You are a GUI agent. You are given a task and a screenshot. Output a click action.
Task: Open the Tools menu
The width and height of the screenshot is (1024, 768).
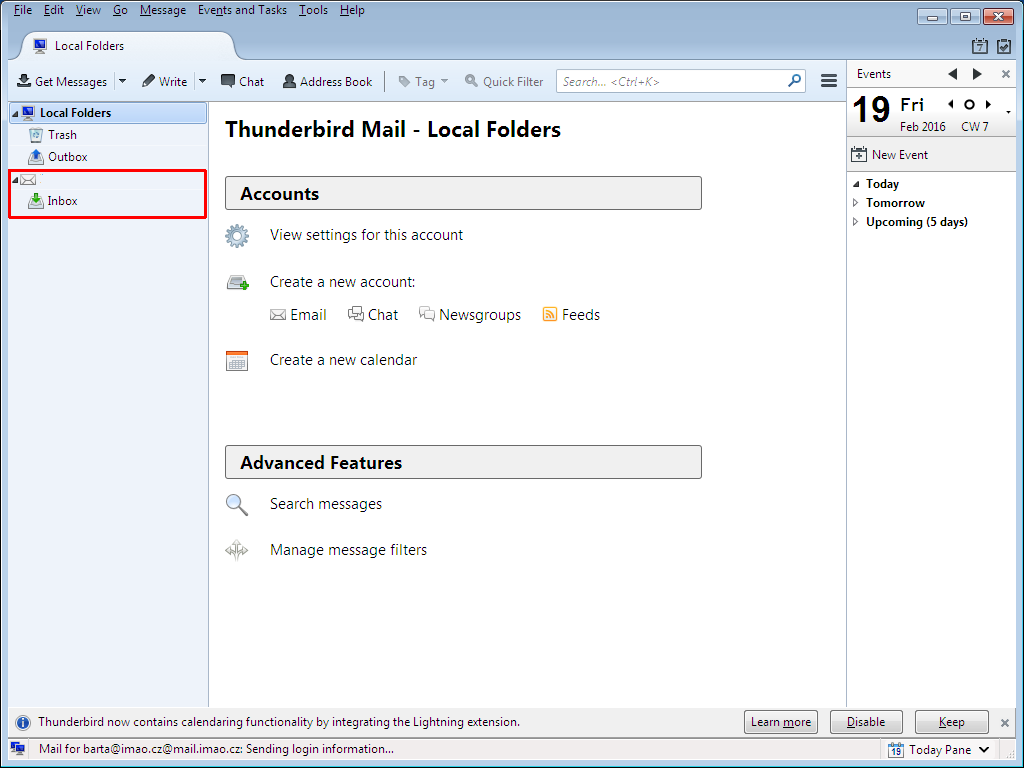[x=313, y=10]
